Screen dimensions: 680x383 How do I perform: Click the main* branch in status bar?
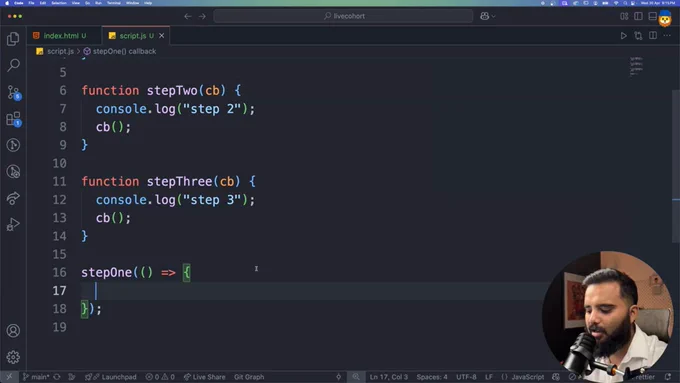36,376
